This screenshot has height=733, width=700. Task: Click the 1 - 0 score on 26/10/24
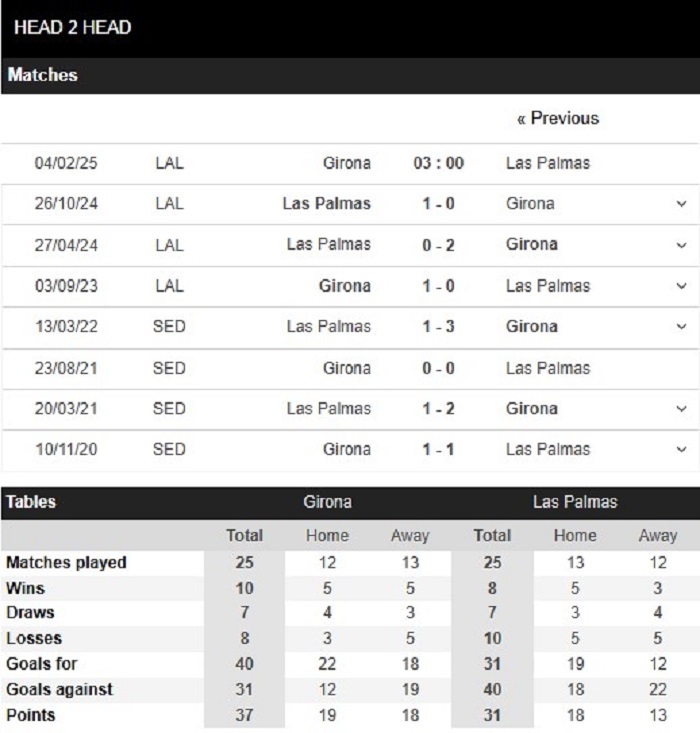438,204
